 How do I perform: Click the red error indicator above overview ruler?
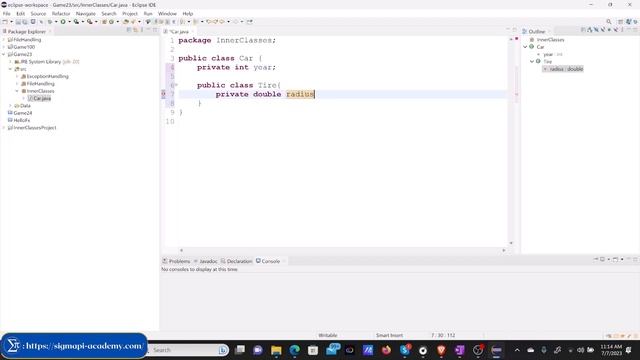click(x=516, y=39)
